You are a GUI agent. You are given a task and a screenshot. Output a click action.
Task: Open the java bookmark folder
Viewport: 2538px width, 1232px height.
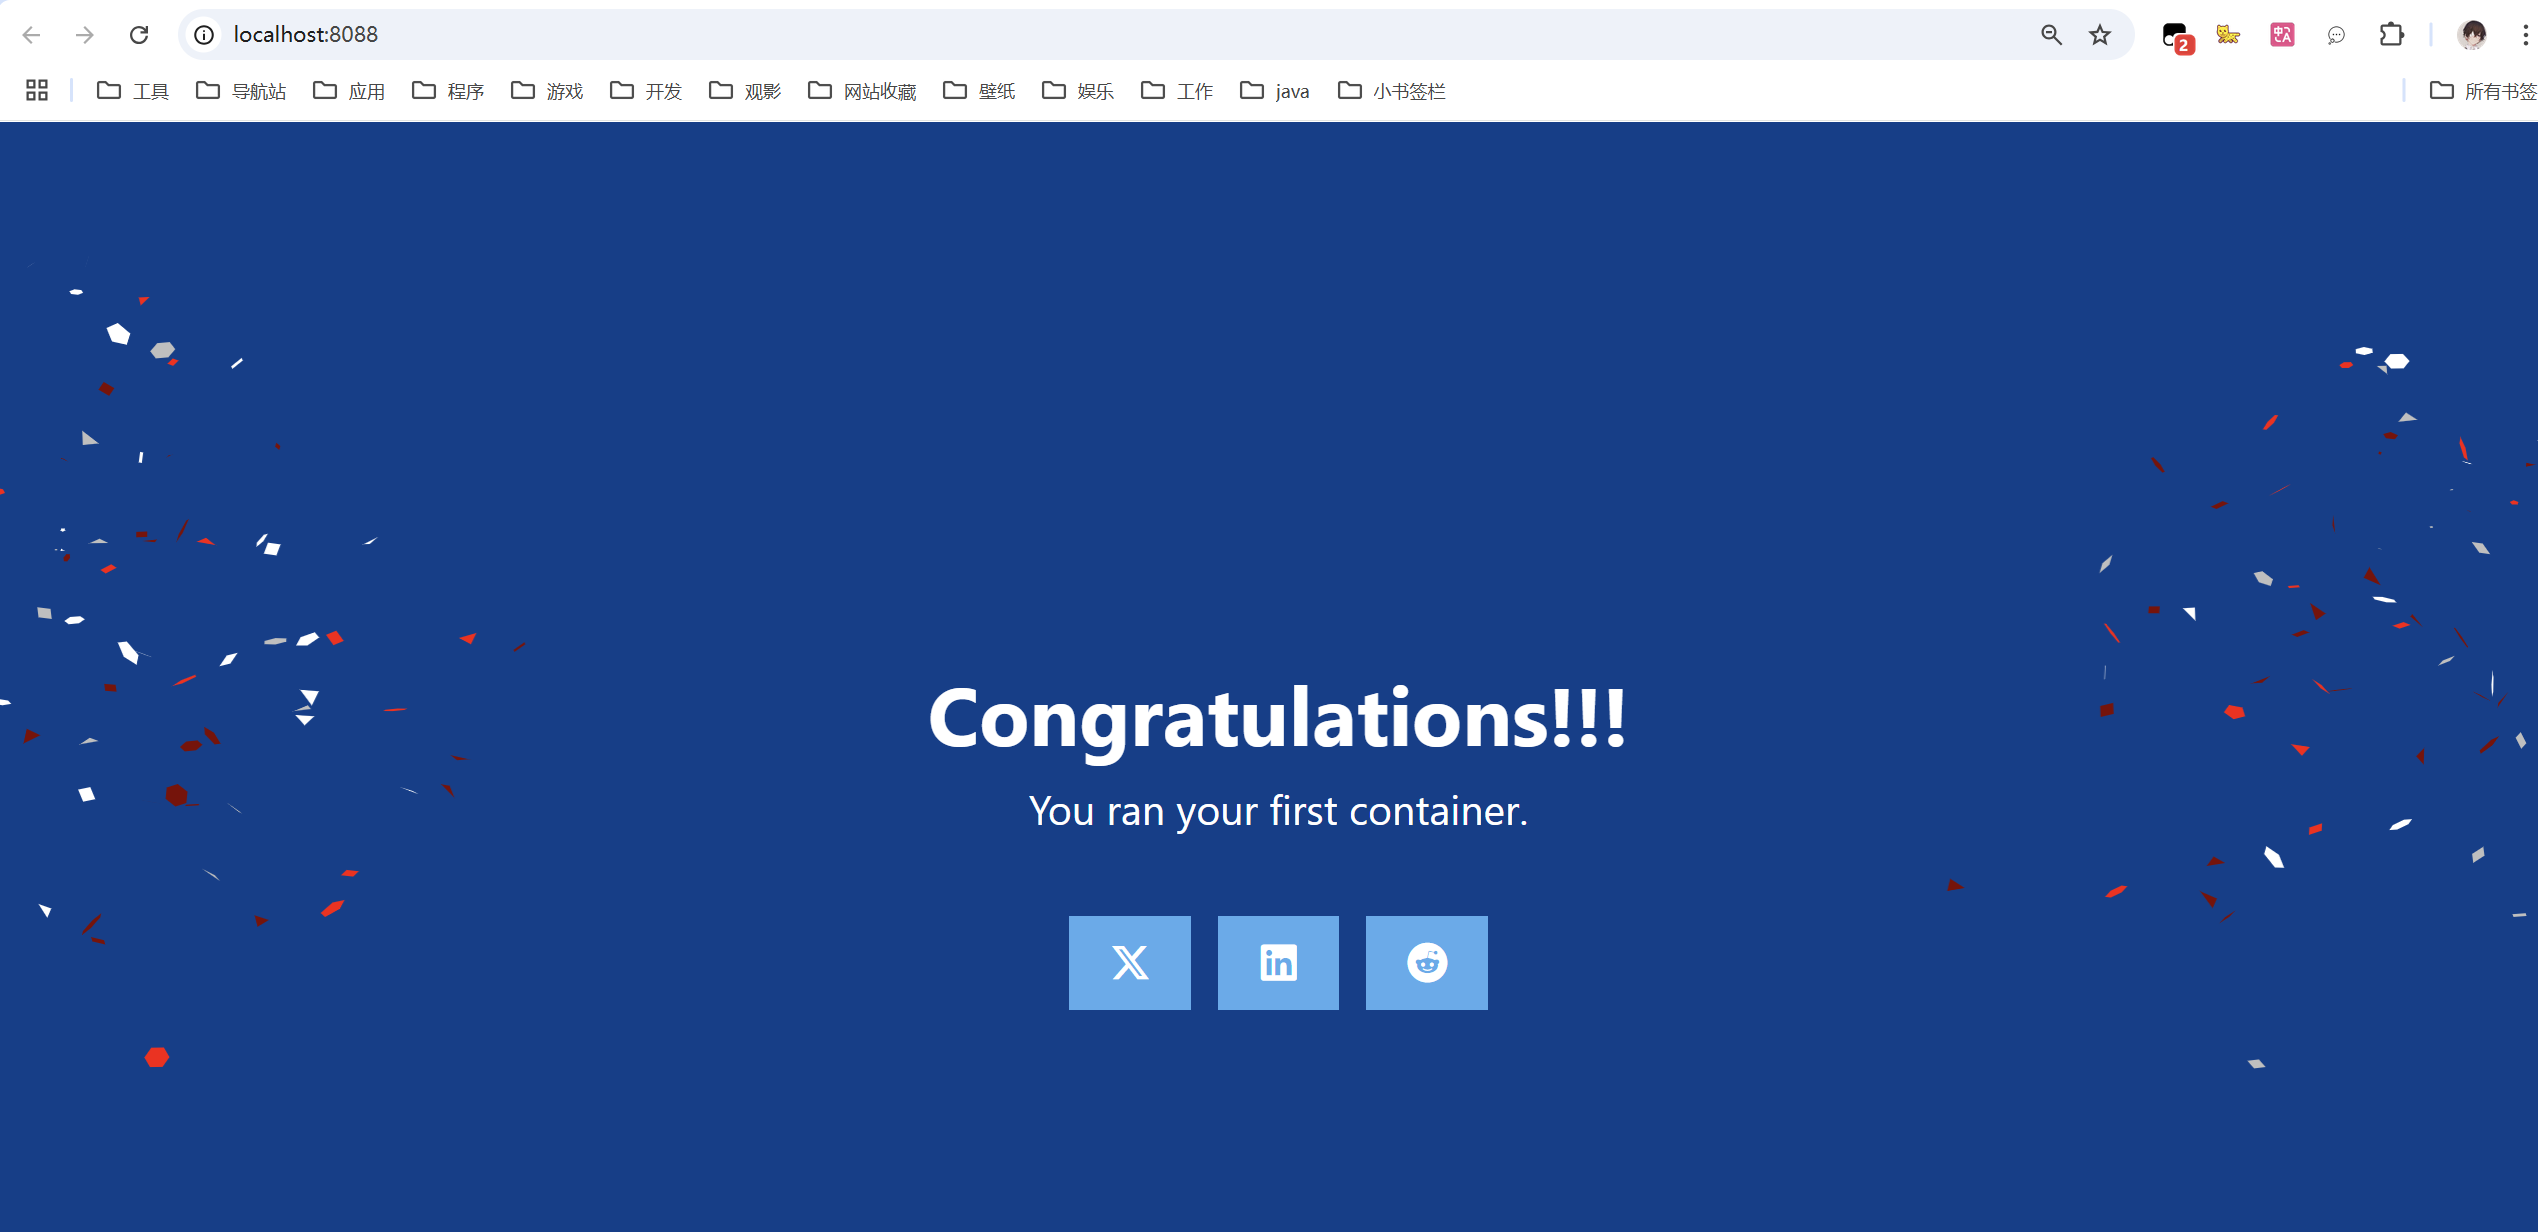[x=1275, y=91]
